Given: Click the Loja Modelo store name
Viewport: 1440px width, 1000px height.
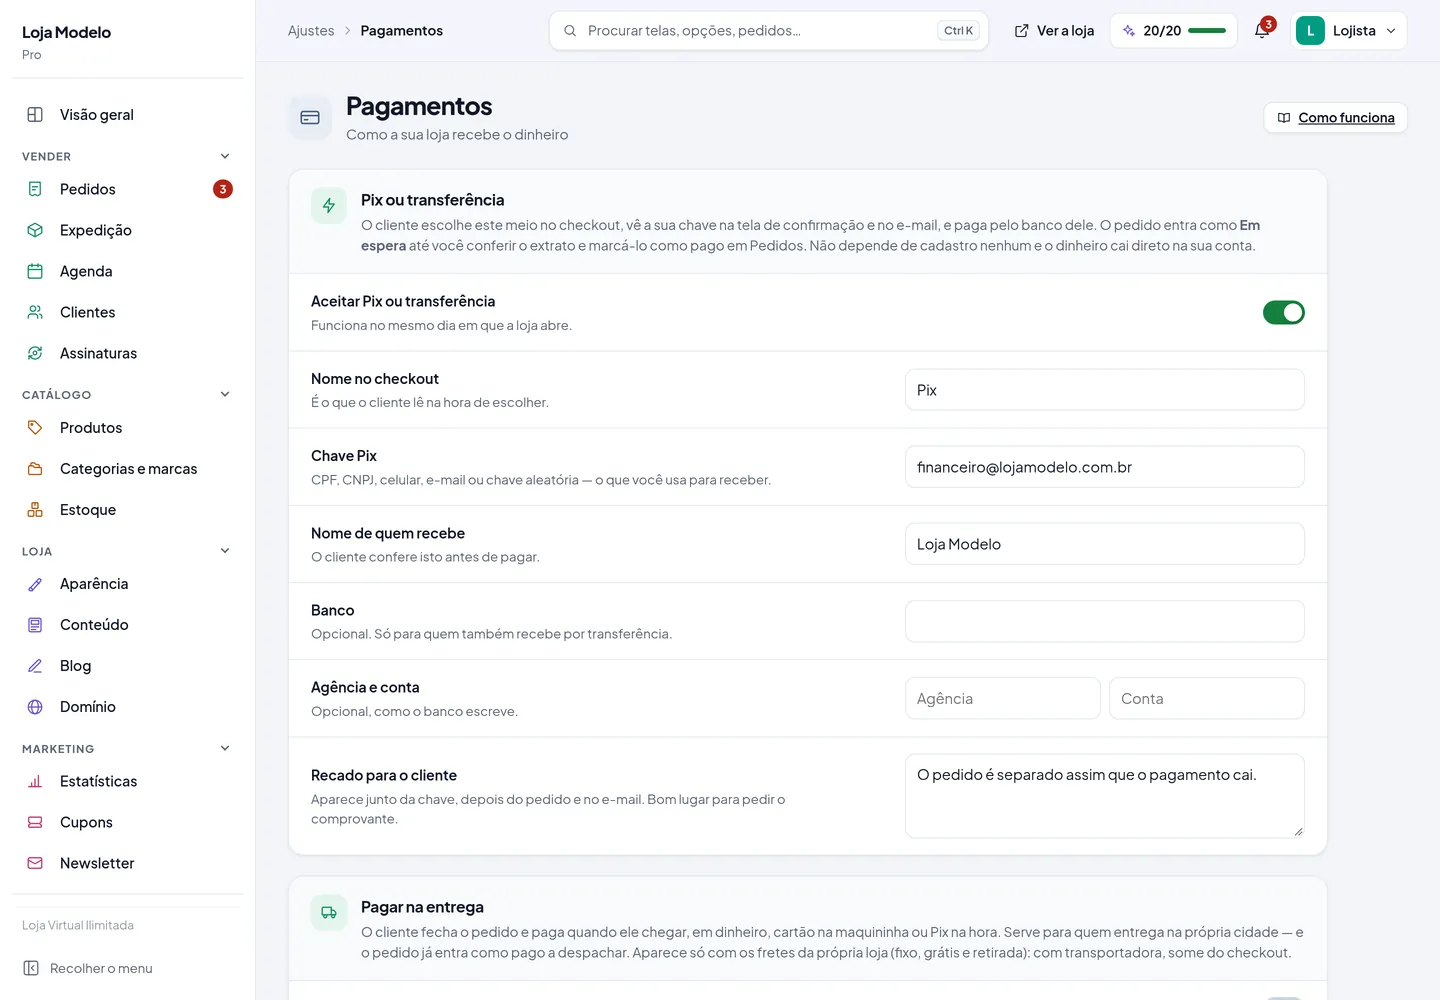Looking at the screenshot, I should [66, 32].
